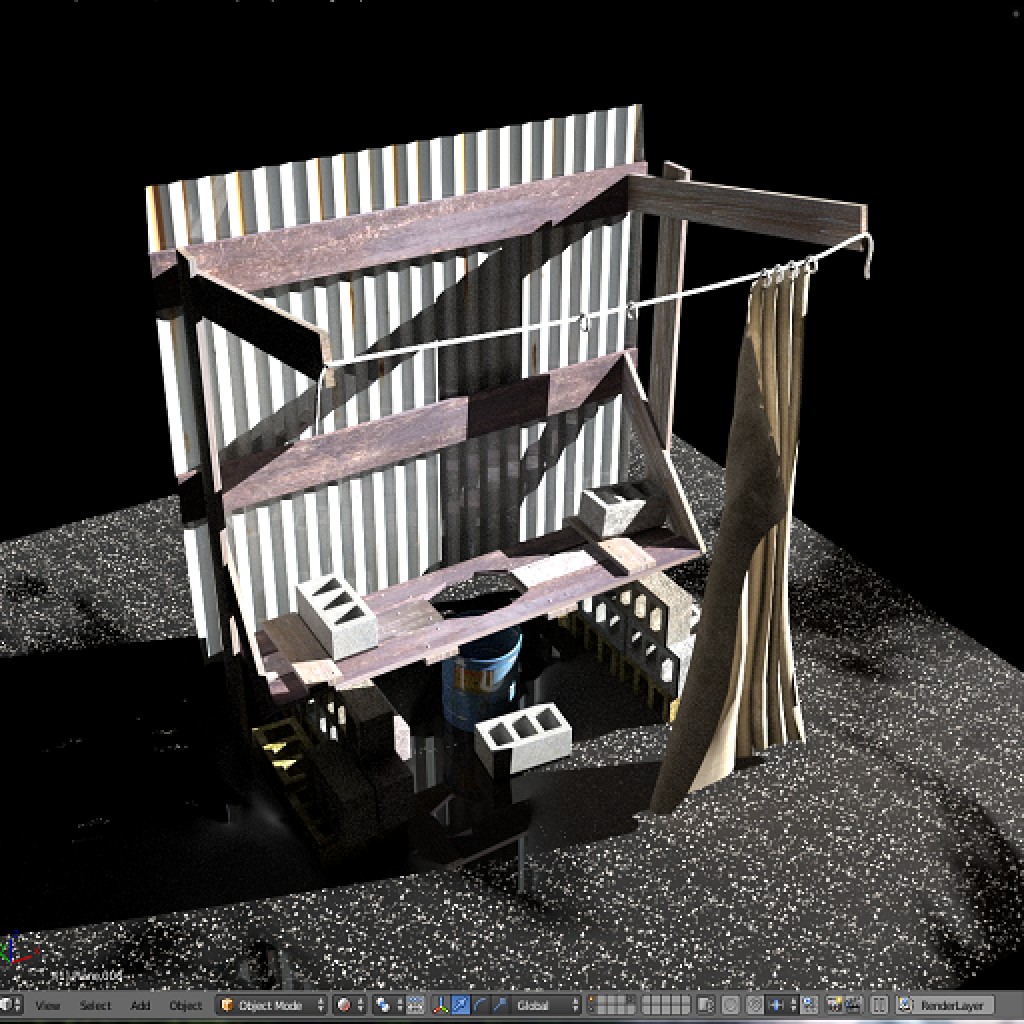Open the Add menu
The height and width of the screenshot is (1024, 1024).
pos(140,1006)
